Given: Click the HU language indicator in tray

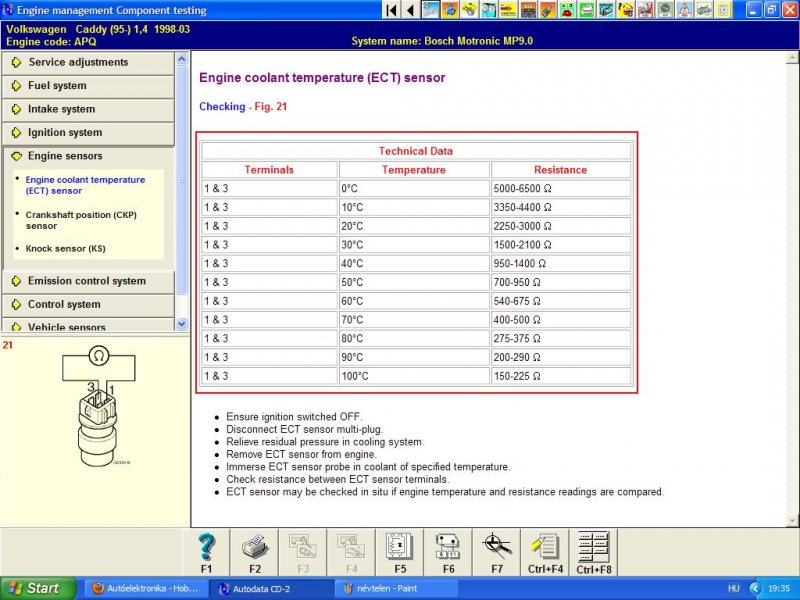Looking at the screenshot, I should [x=734, y=588].
